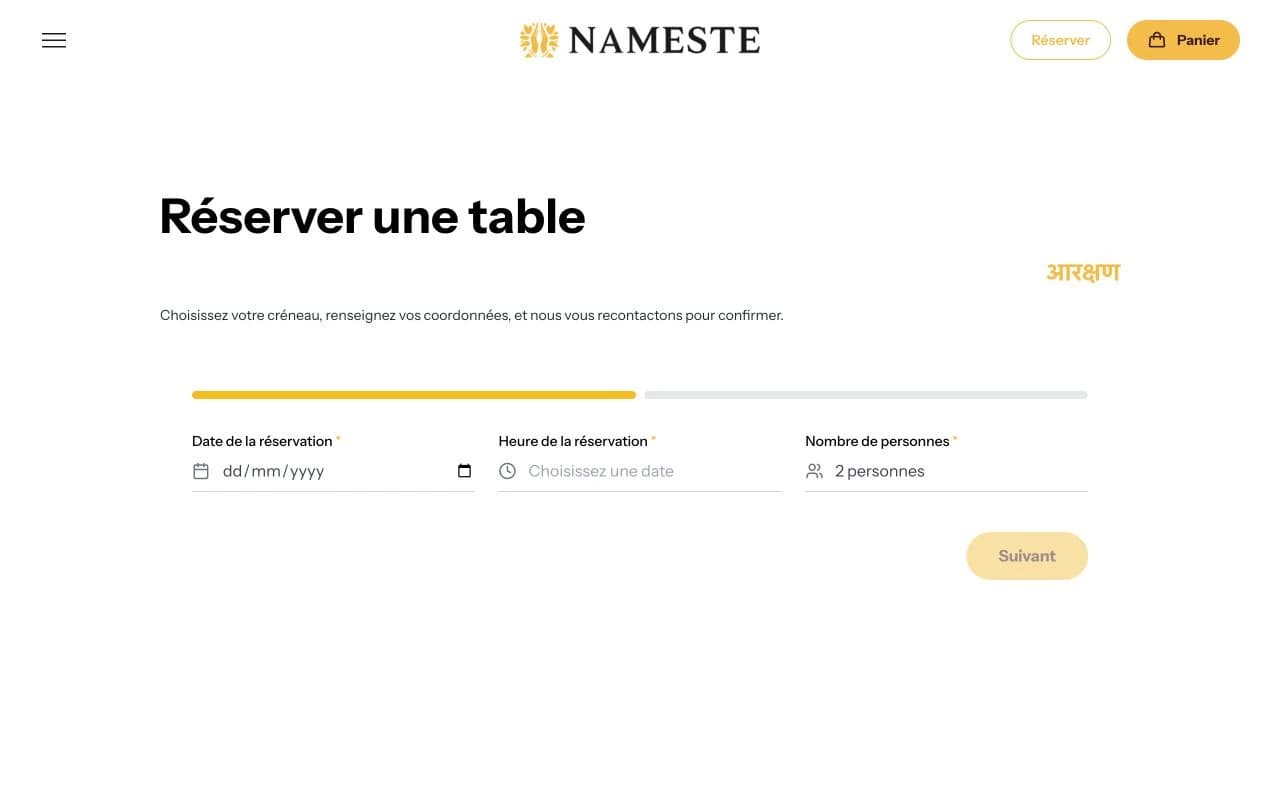This screenshot has width=1280, height=800.
Task: Click the people icon beside guest count
Action: [x=814, y=471]
